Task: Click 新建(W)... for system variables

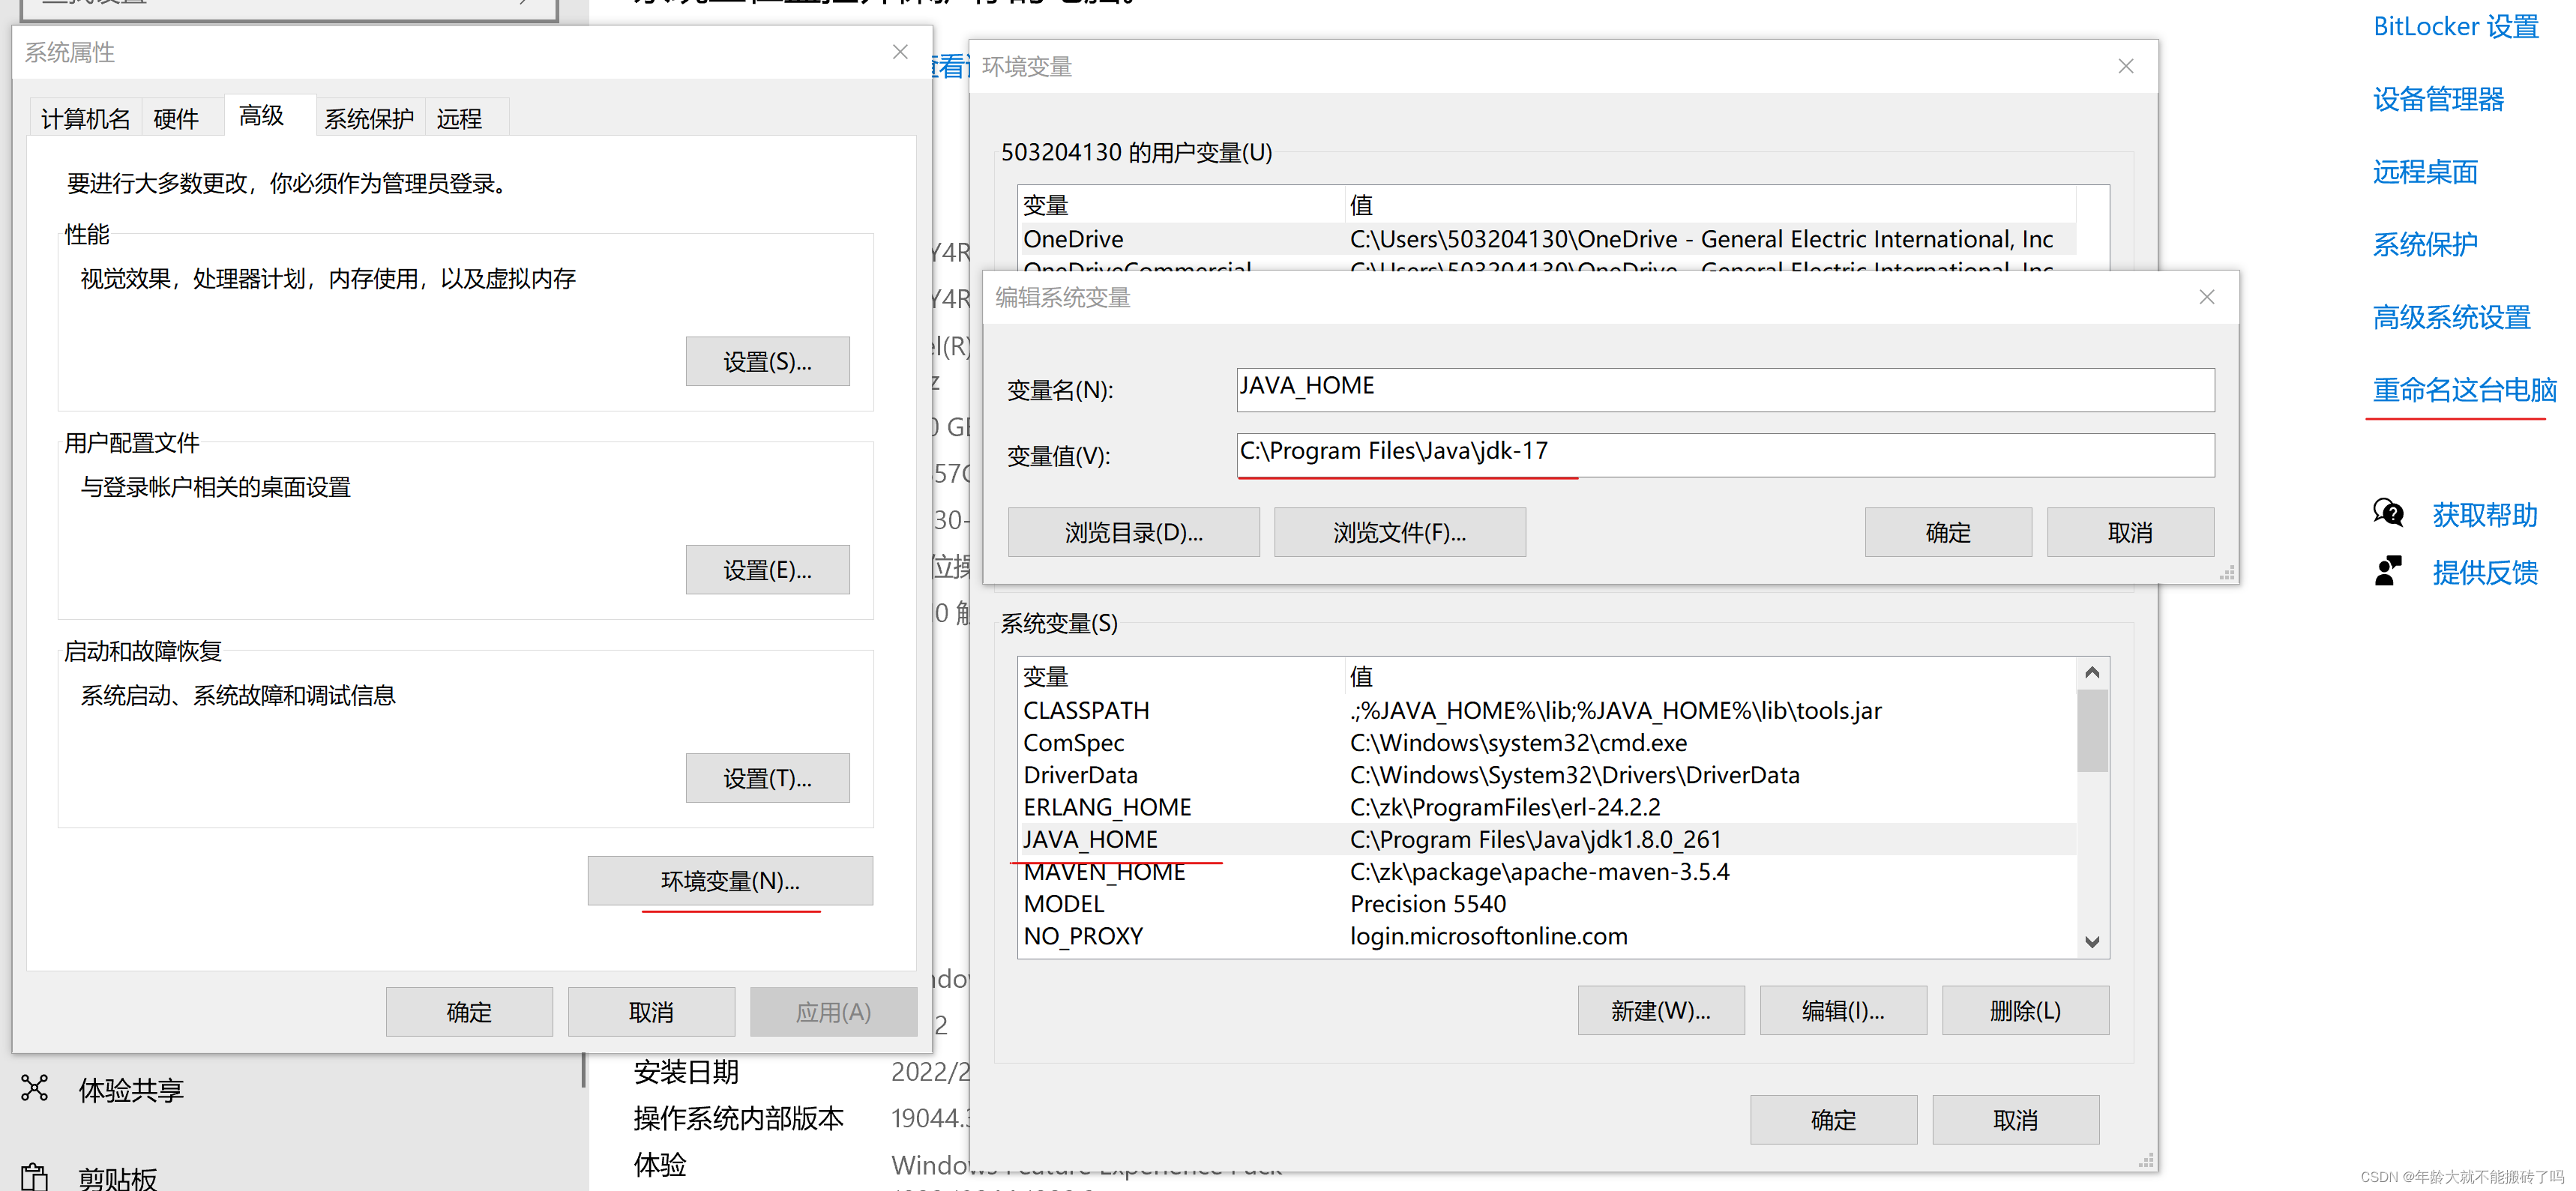Action: pyautogui.click(x=1660, y=1010)
